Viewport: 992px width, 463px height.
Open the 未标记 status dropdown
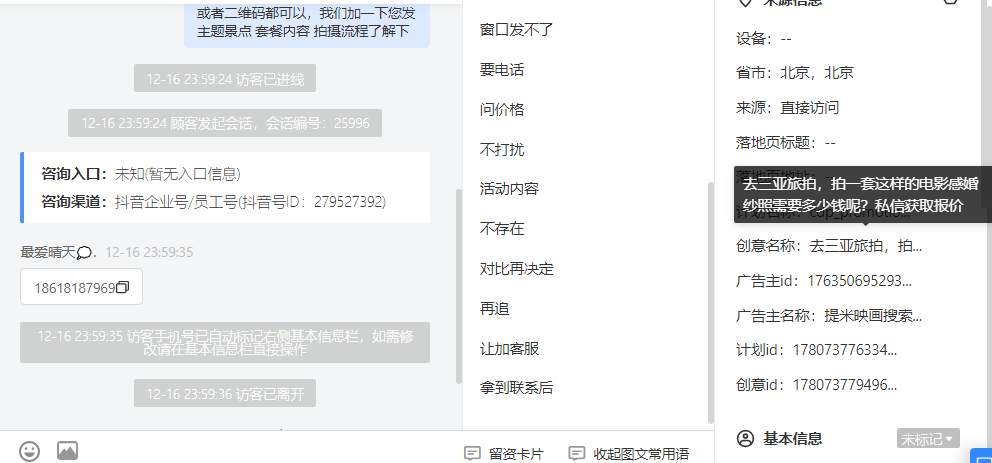point(928,438)
